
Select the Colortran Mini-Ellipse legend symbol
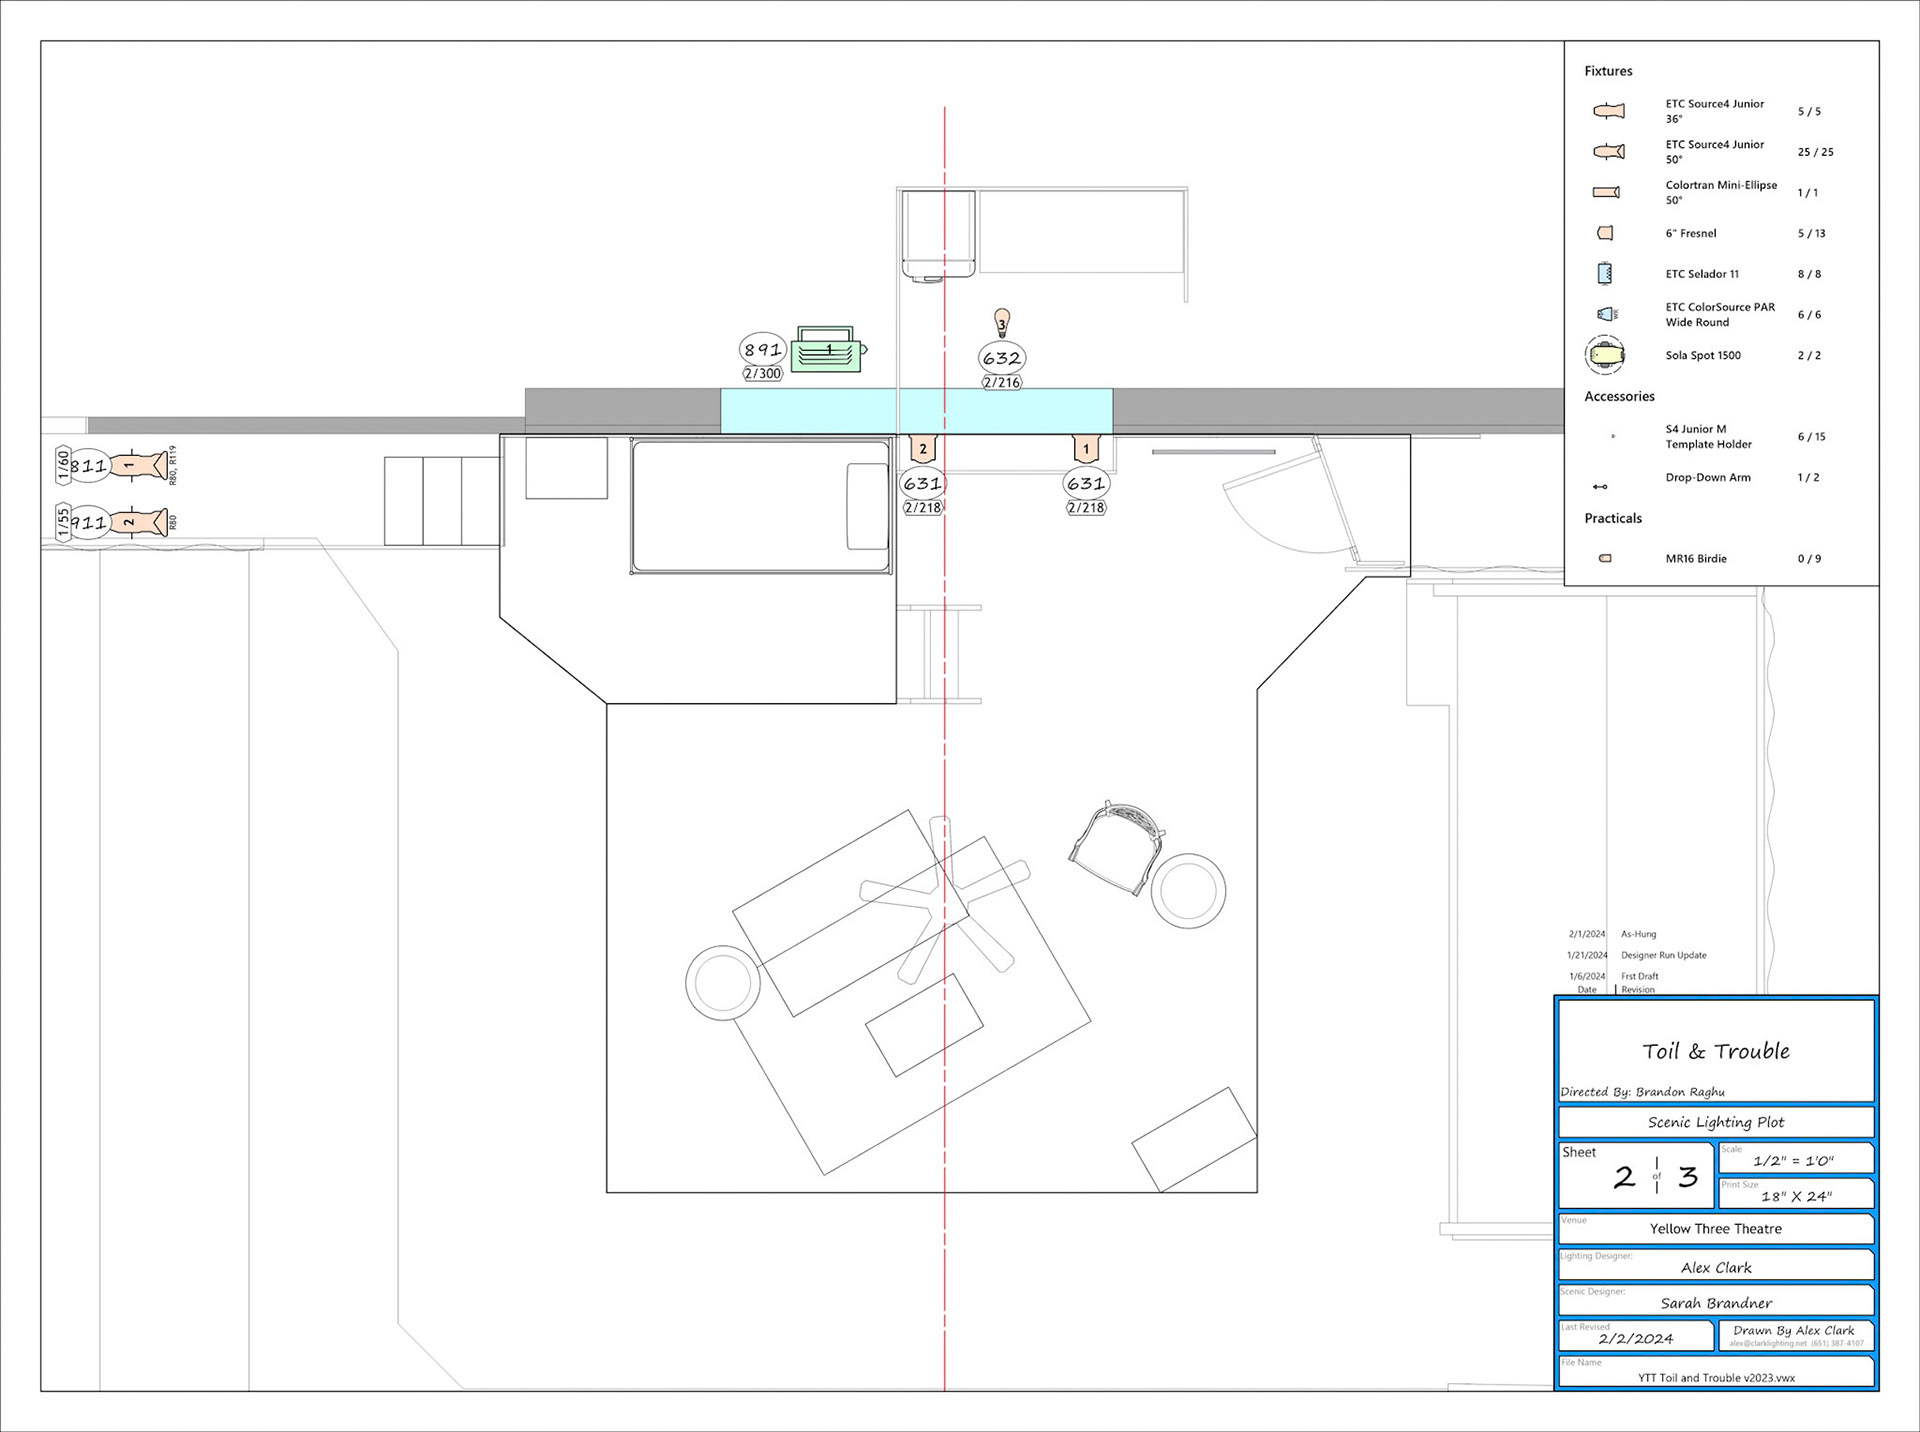[x=1606, y=192]
